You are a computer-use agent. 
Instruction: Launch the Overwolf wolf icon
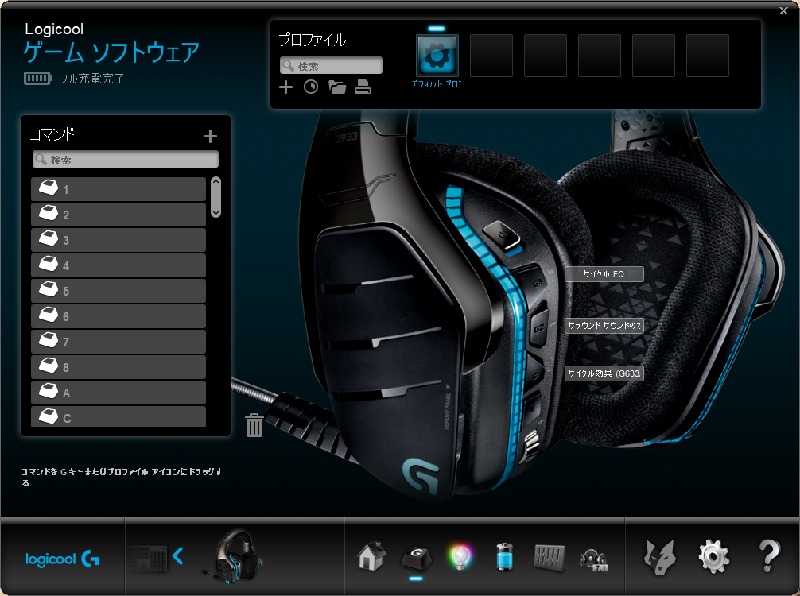pyautogui.click(x=660, y=557)
